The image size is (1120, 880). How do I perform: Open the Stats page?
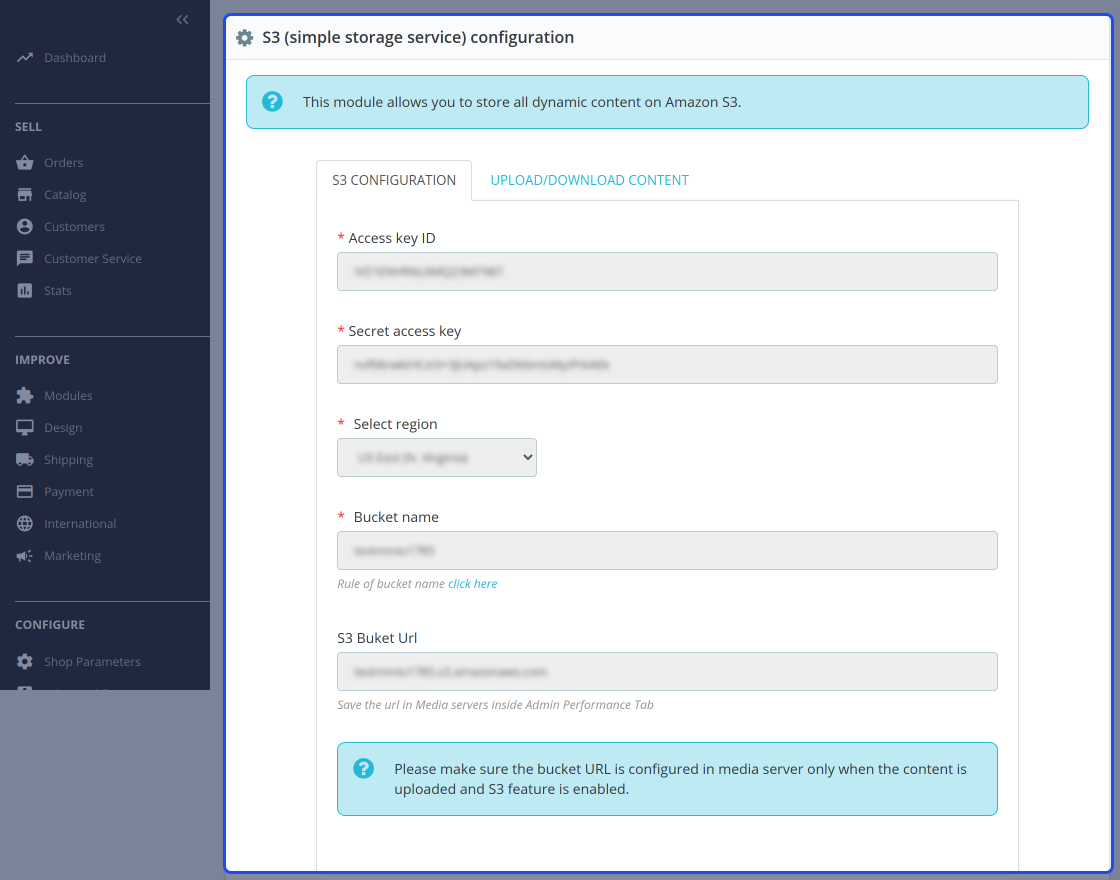[x=58, y=291]
